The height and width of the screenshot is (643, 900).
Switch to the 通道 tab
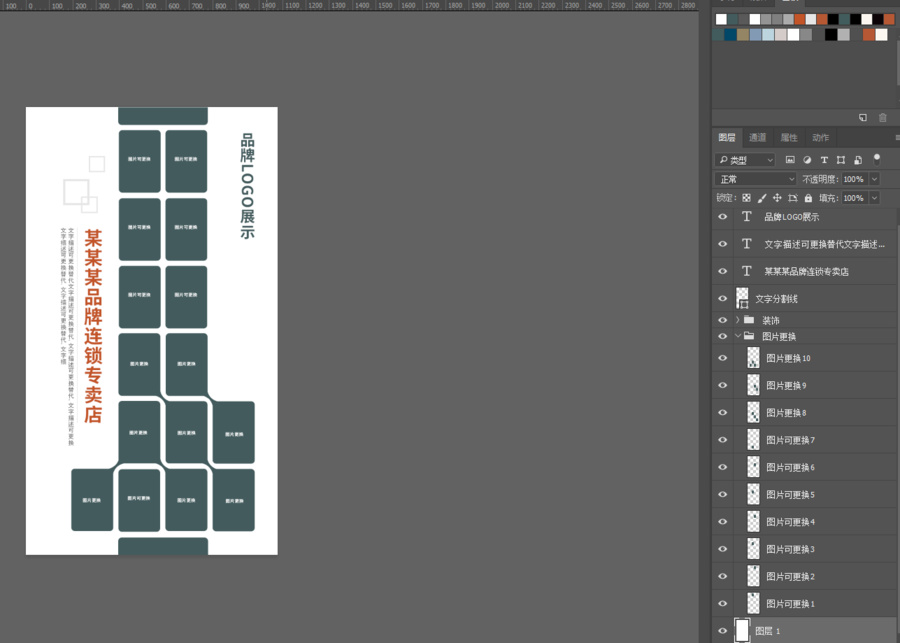click(x=758, y=137)
